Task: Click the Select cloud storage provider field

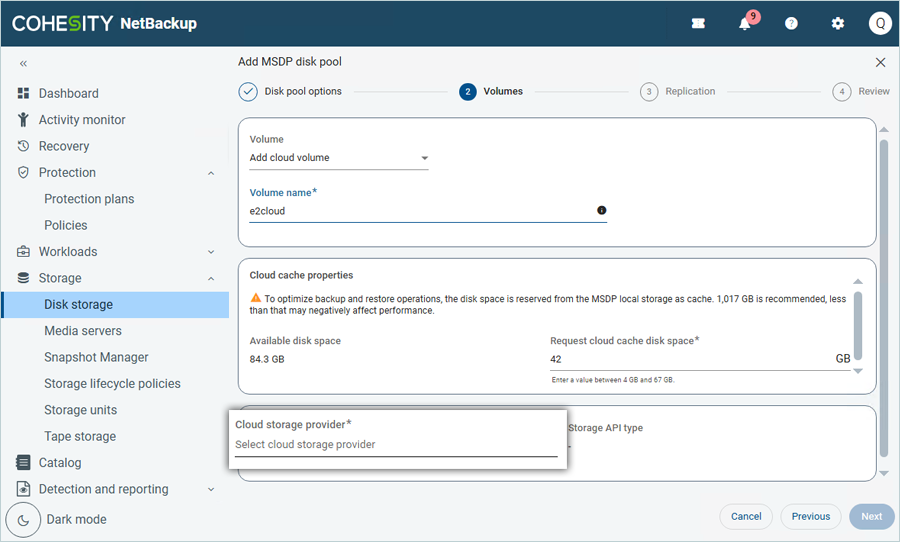Action: pyautogui.click(x=396, y=445)
